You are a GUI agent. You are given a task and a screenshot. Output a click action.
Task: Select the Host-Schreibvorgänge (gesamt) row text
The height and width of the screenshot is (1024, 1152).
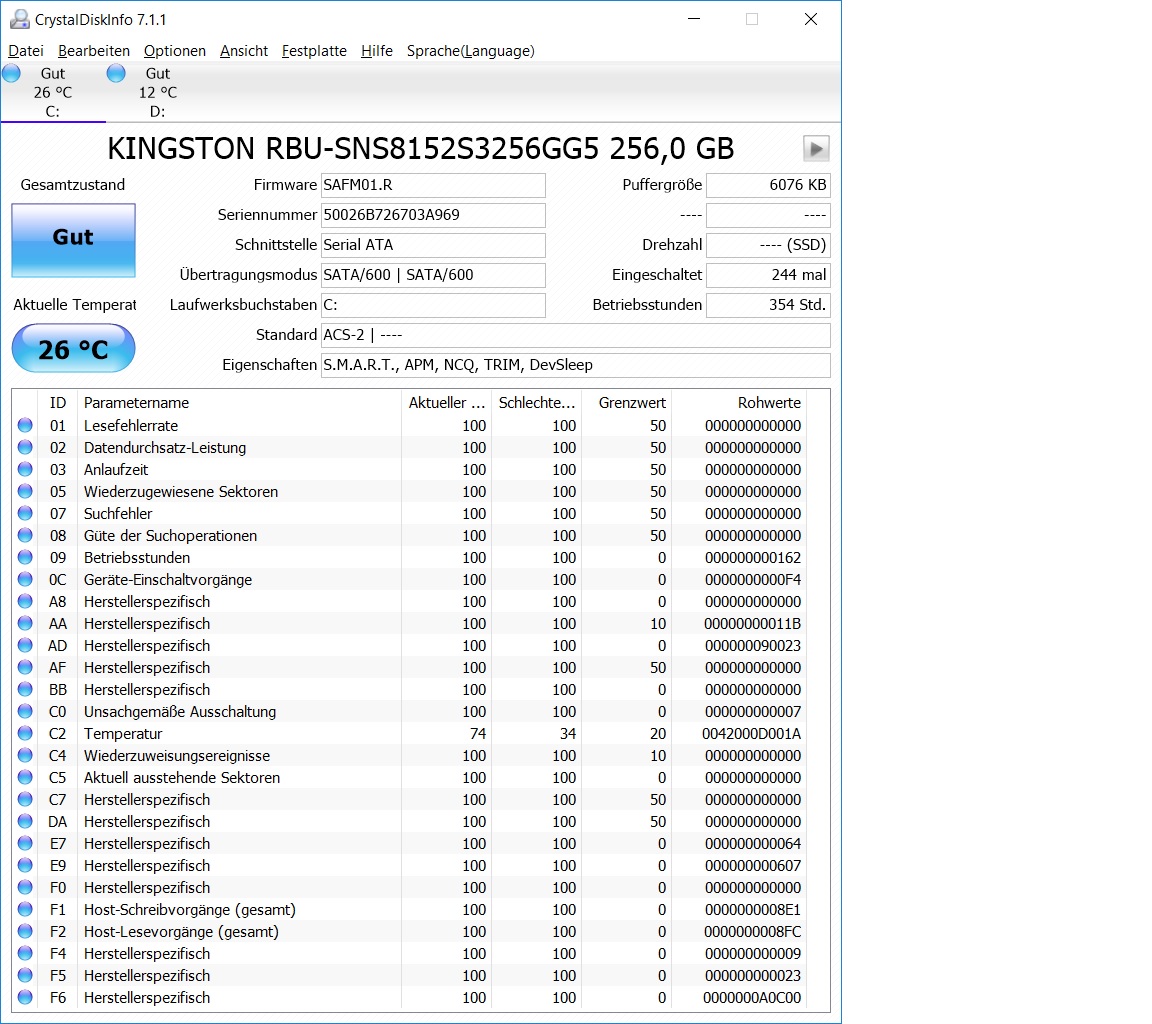(190, 909)
